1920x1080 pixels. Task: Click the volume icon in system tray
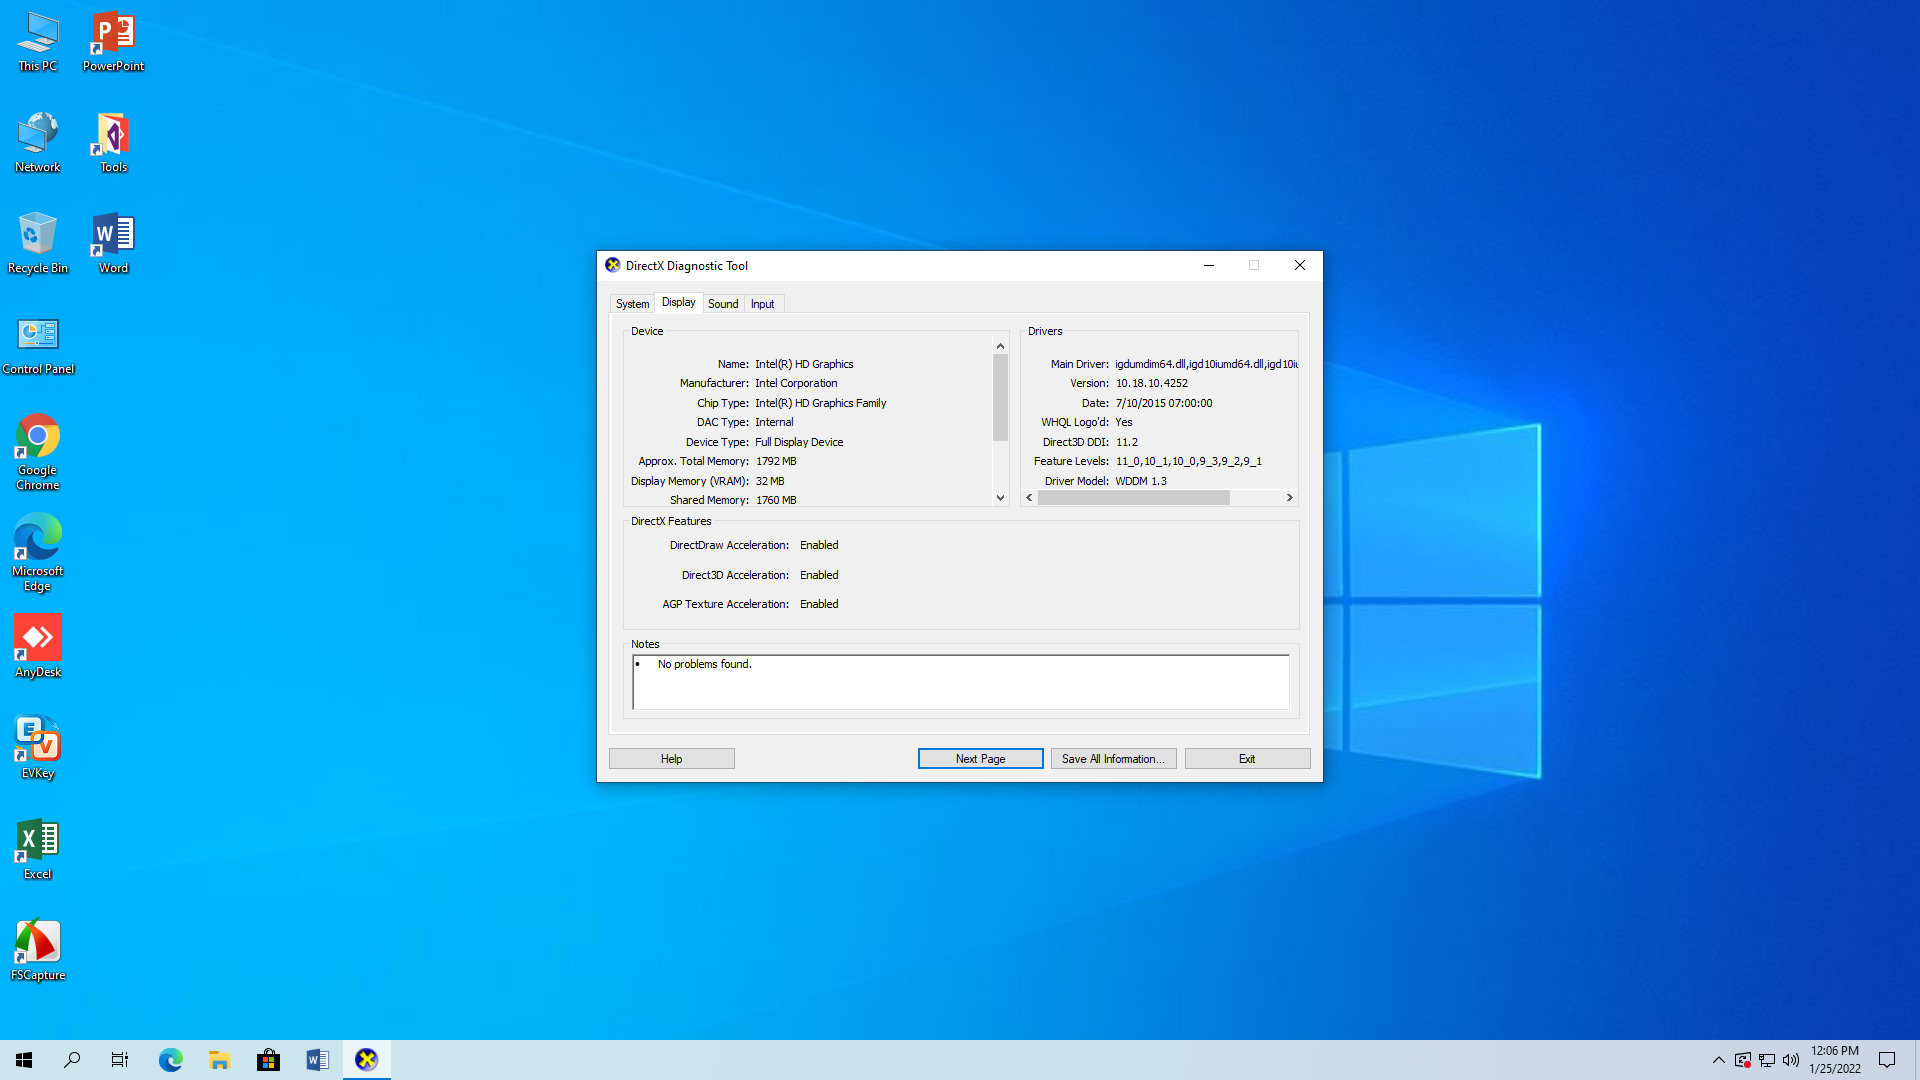pos(1791,1060)
